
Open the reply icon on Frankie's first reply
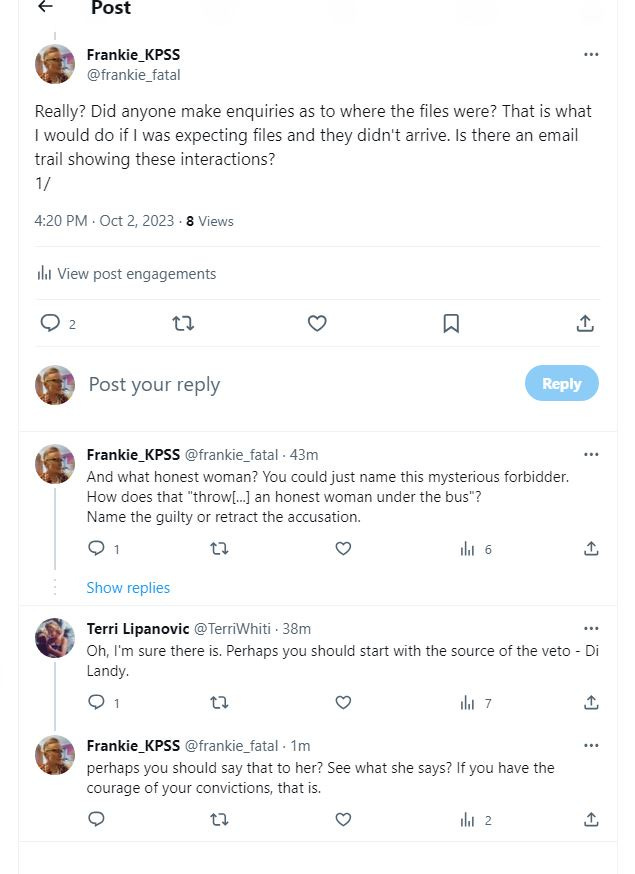[x=95, y=548]
